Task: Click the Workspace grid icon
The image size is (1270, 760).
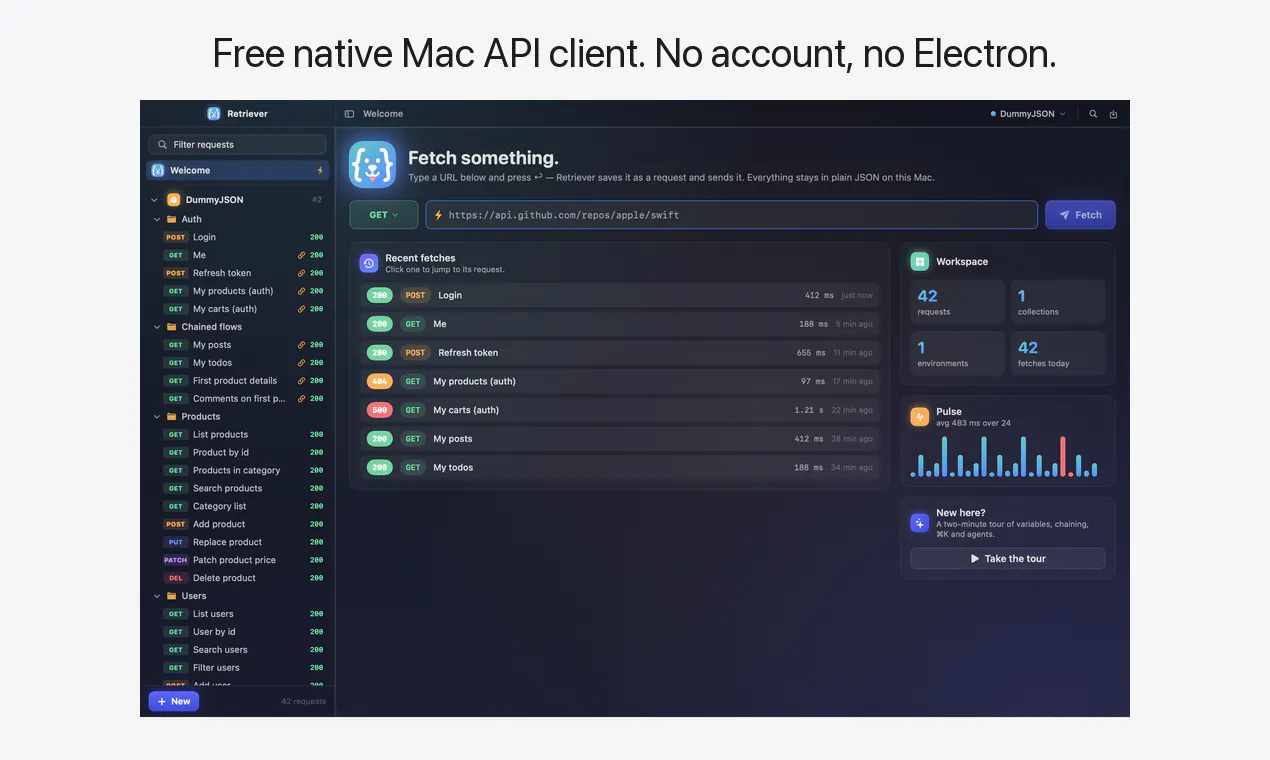Action: coord(919,261)
